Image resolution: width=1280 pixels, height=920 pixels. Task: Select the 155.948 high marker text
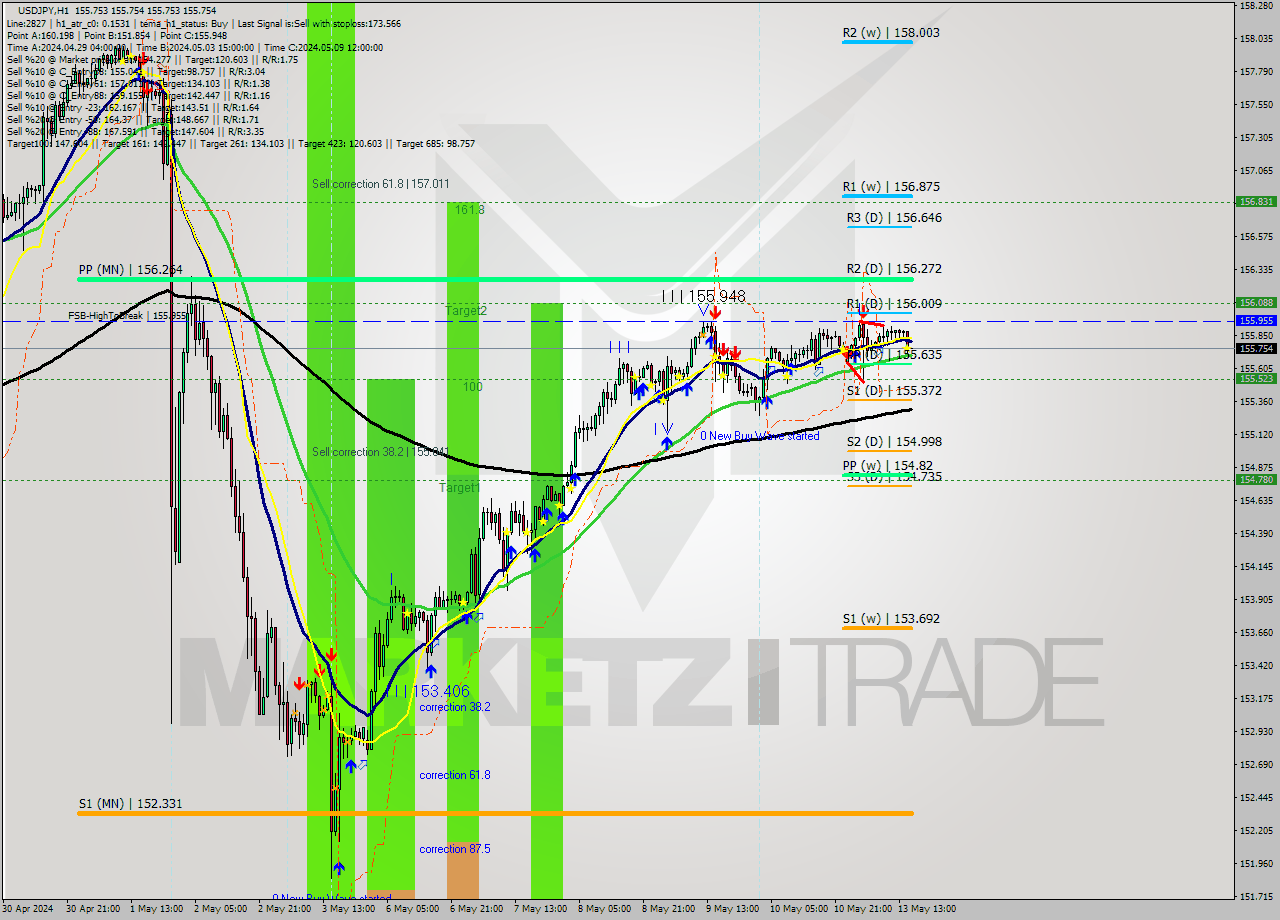pos(716,297)
